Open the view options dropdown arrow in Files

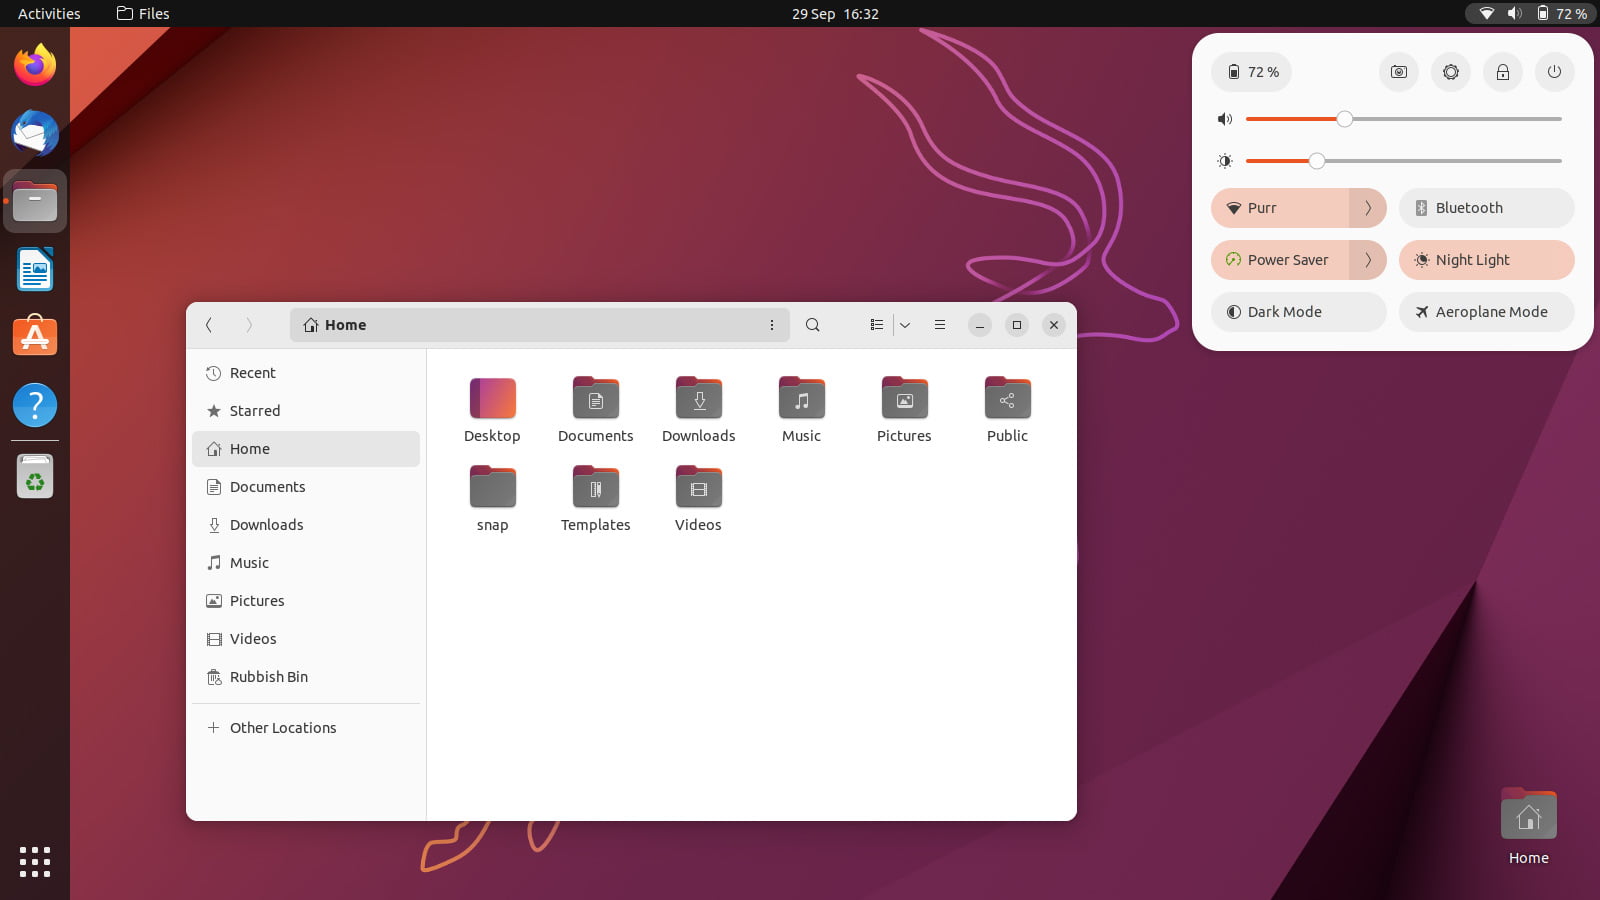905,324
